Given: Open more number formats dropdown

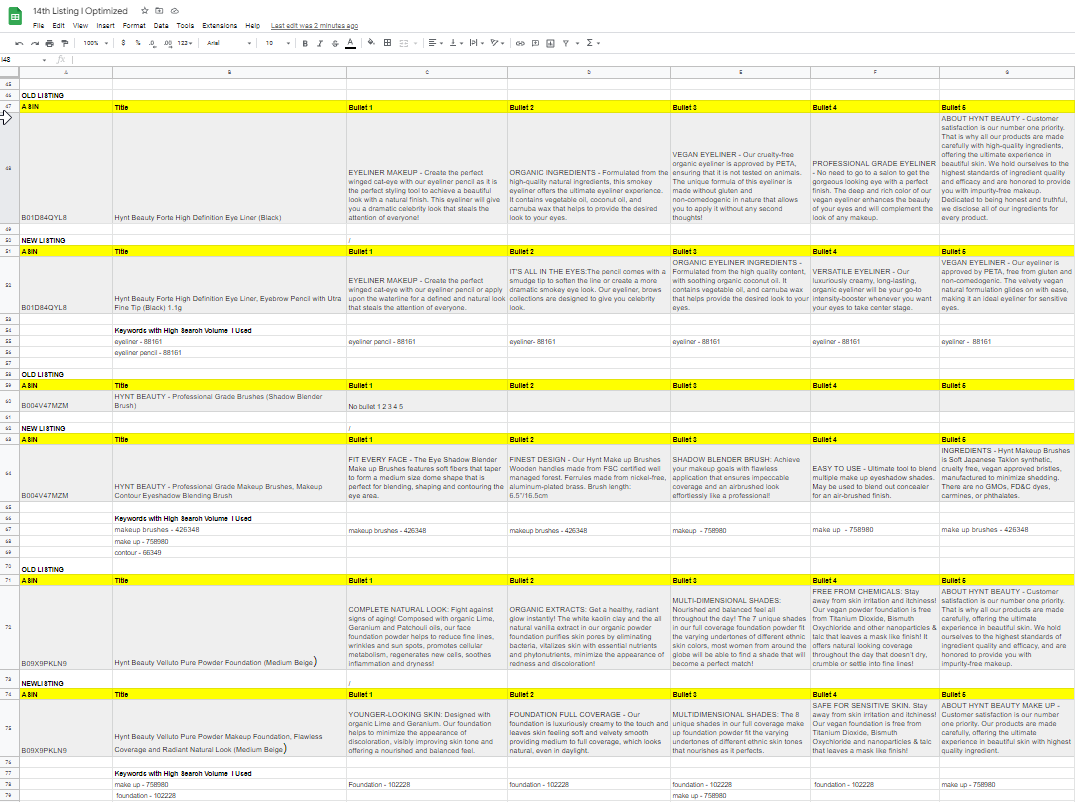Looking at the screenshot, I should tap(184, 43).
